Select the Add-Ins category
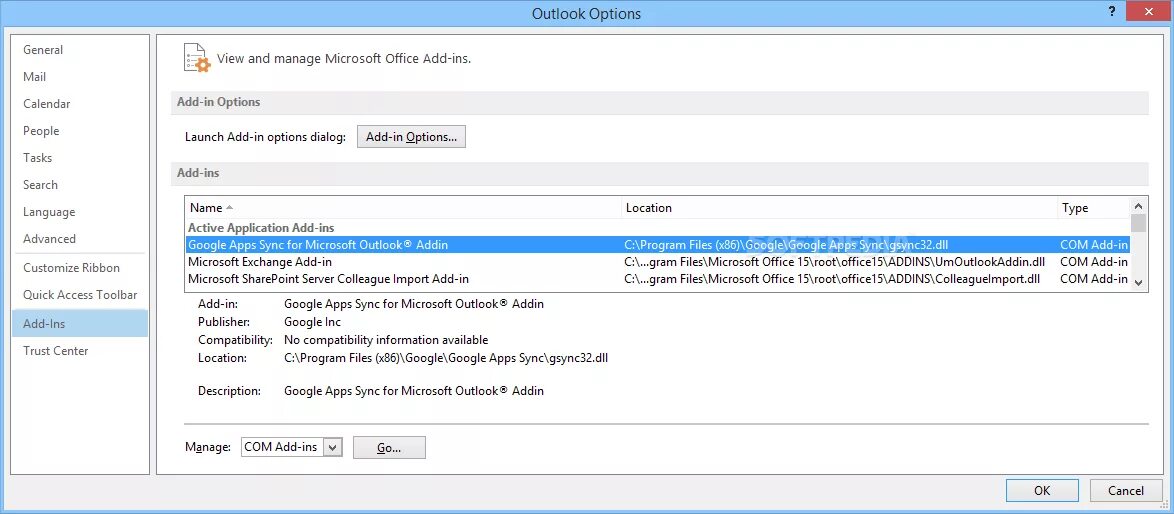 (80, 323)
